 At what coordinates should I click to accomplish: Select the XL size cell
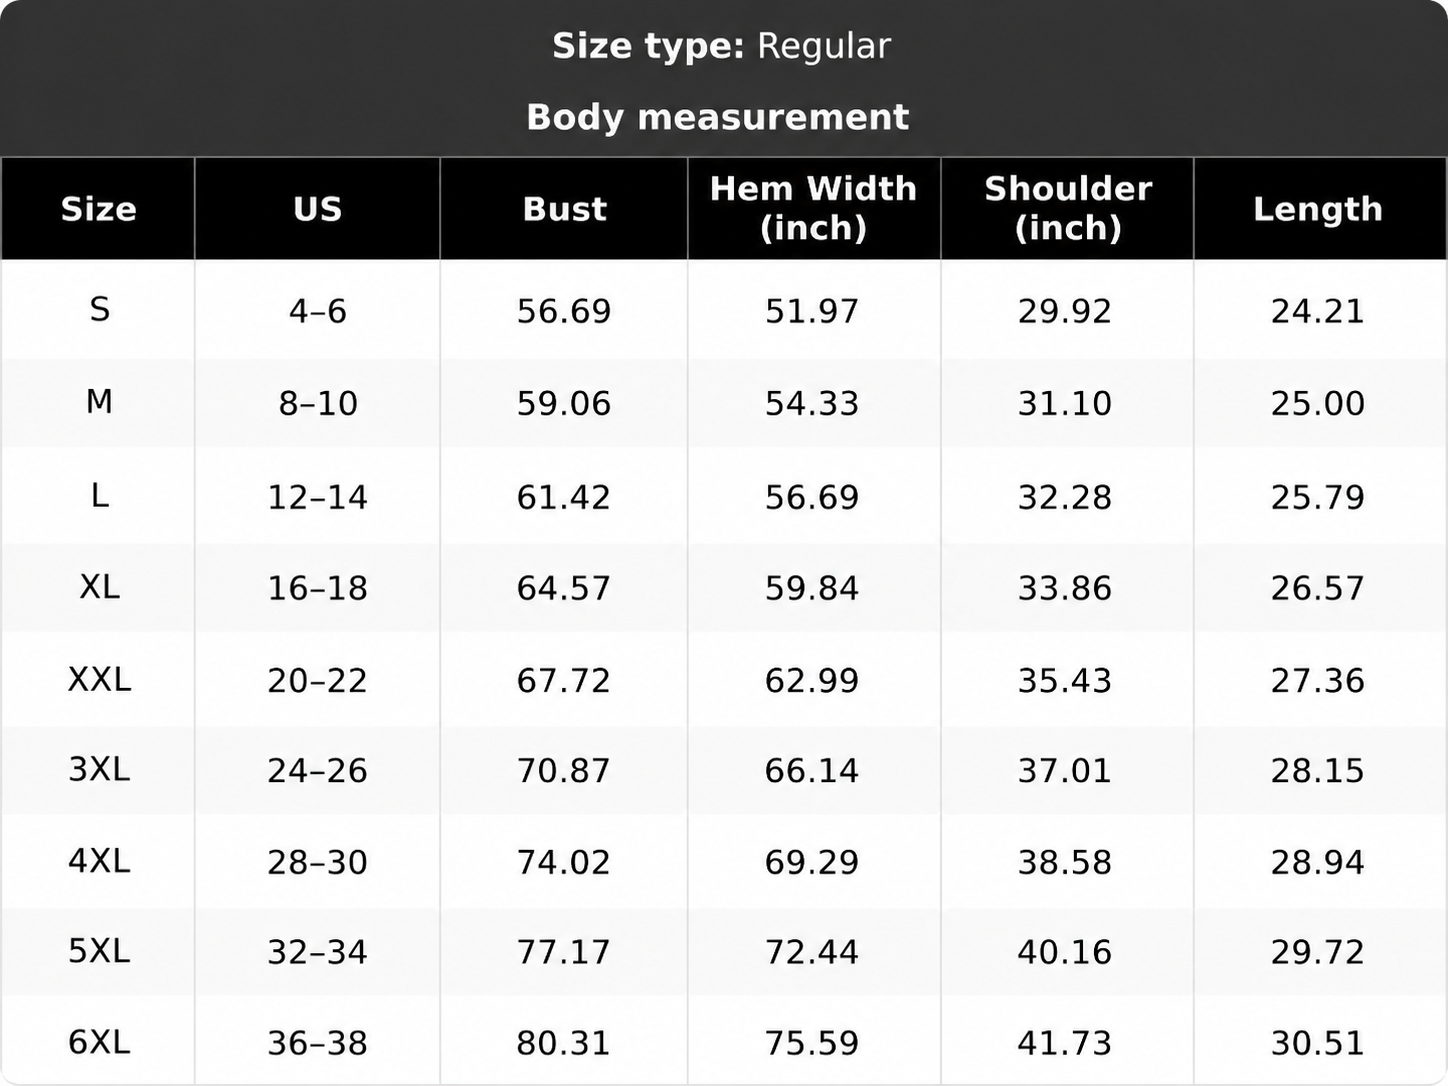[x=99, y=586]
